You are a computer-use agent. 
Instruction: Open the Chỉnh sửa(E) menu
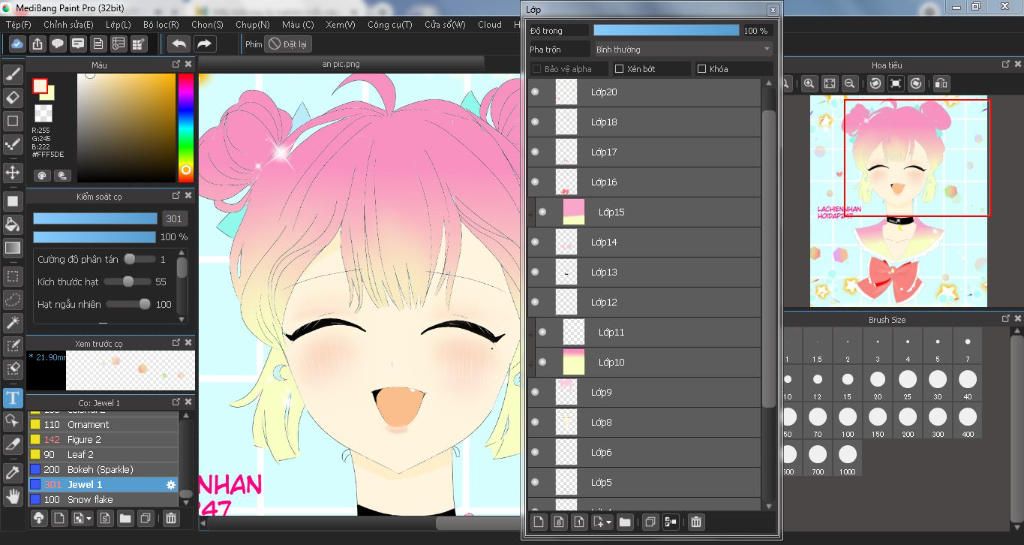69,25
